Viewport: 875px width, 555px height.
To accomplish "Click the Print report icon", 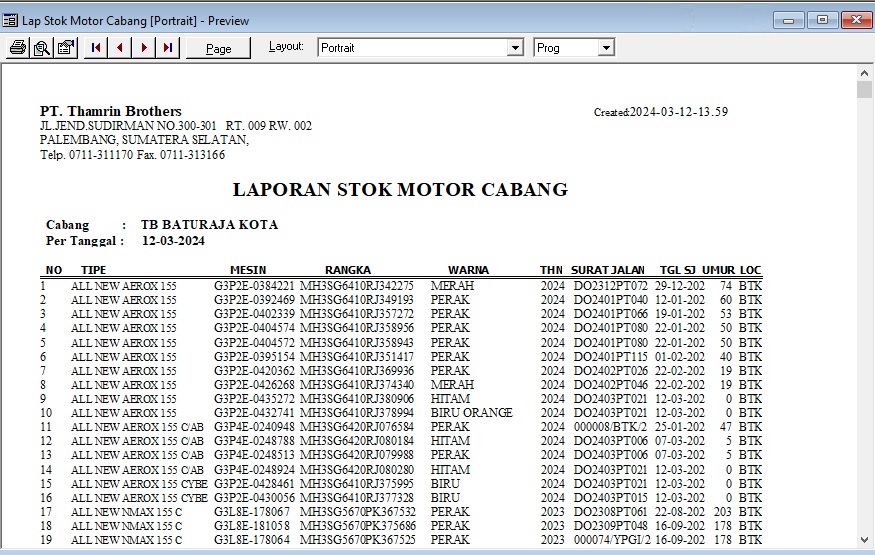I will coord(18,47).
